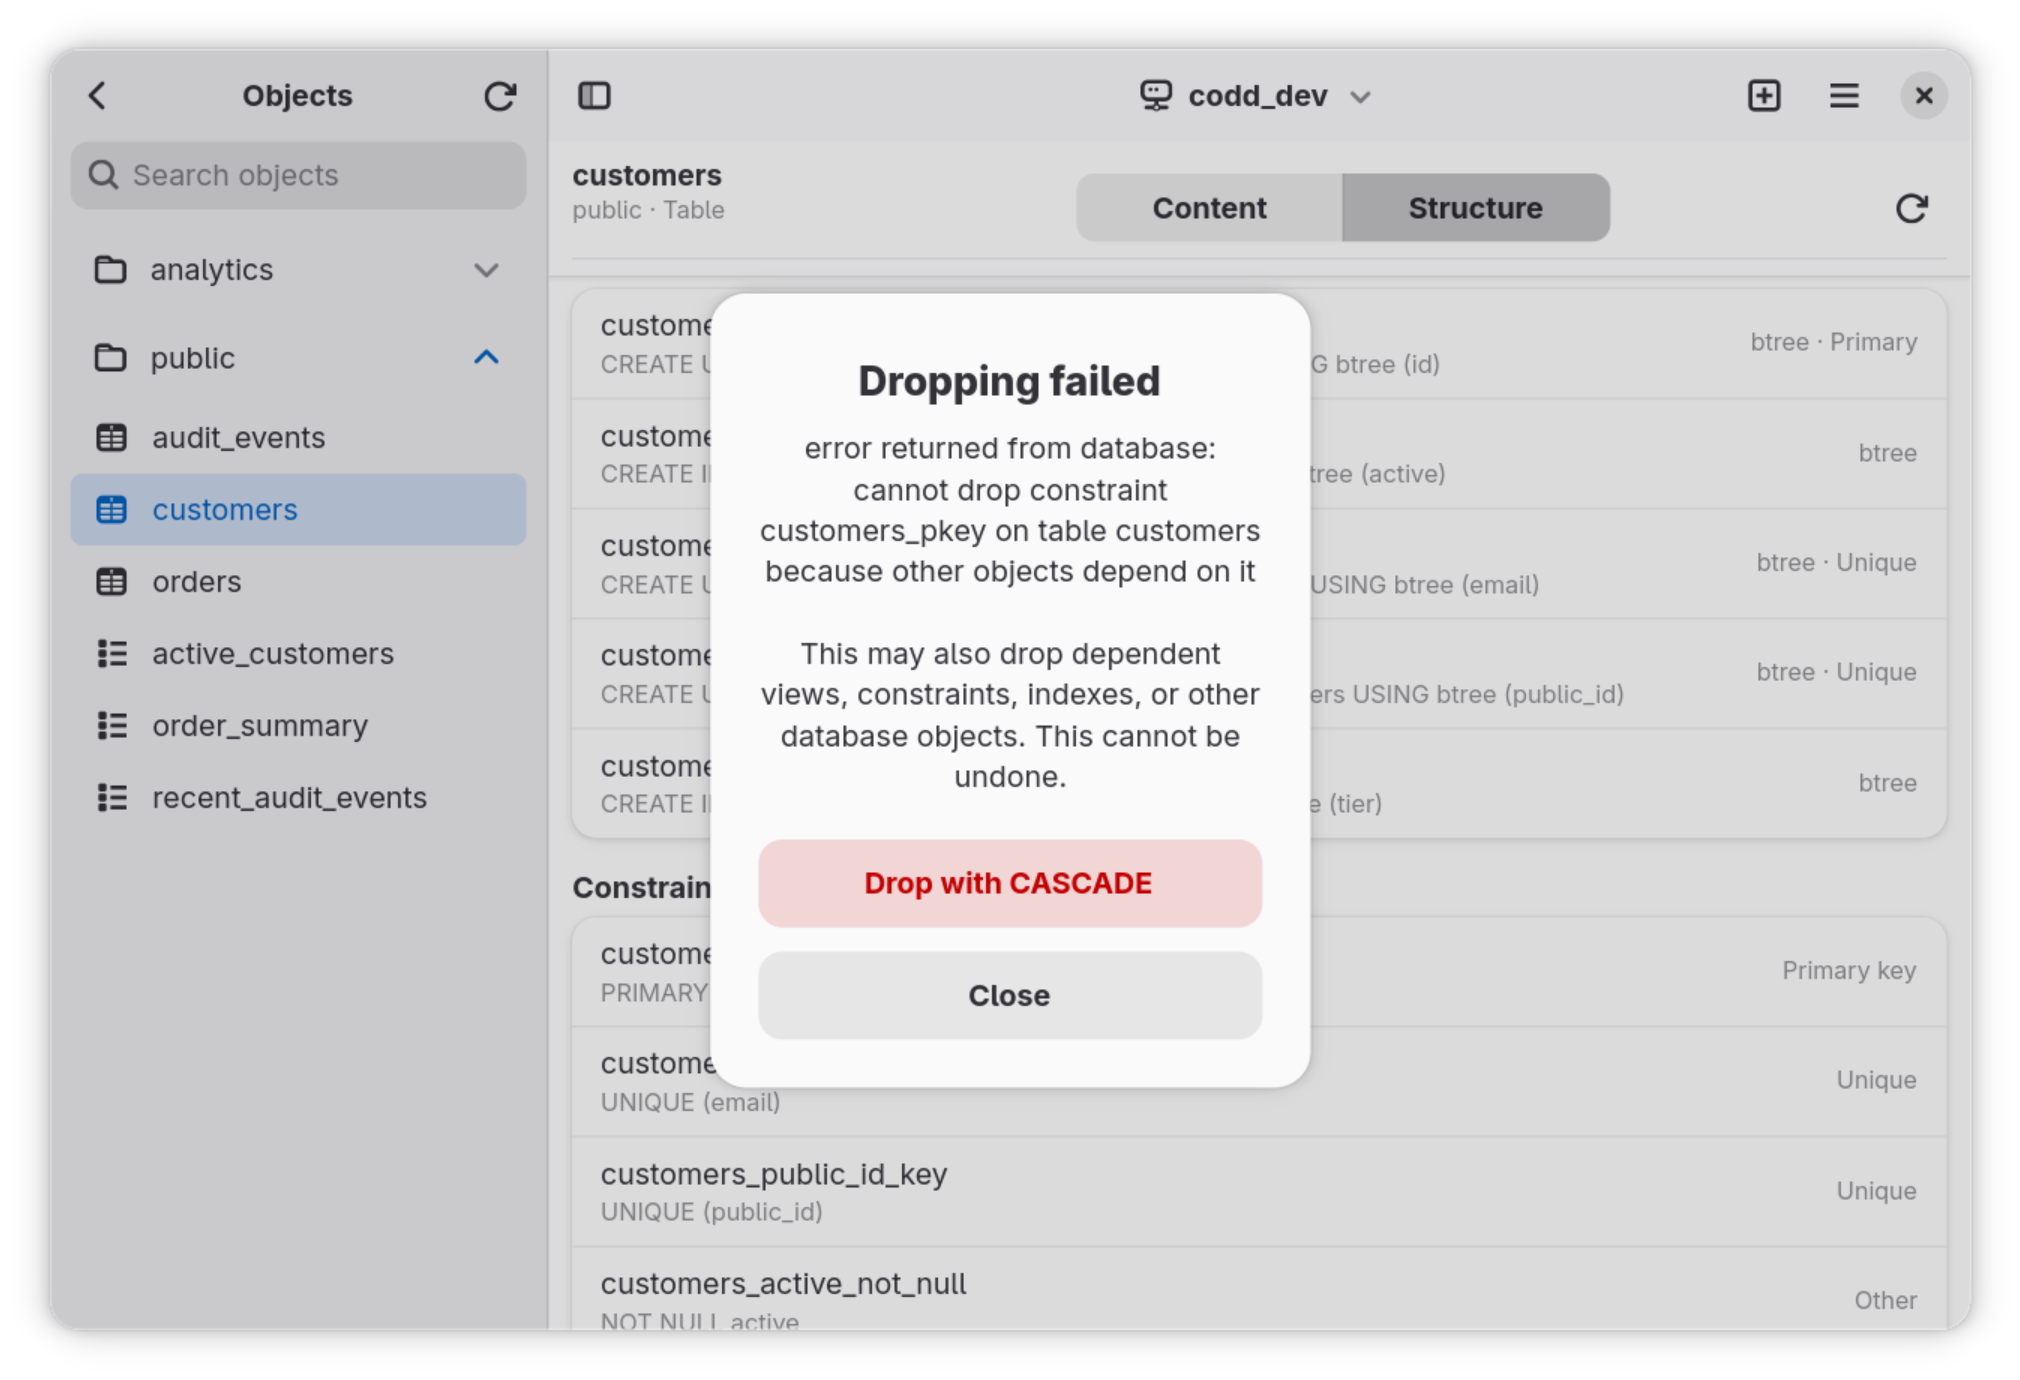This screenshot has height=1380, width=2020.
Task: Toggle the sidebar panel icon
Action: pos(594,96)
